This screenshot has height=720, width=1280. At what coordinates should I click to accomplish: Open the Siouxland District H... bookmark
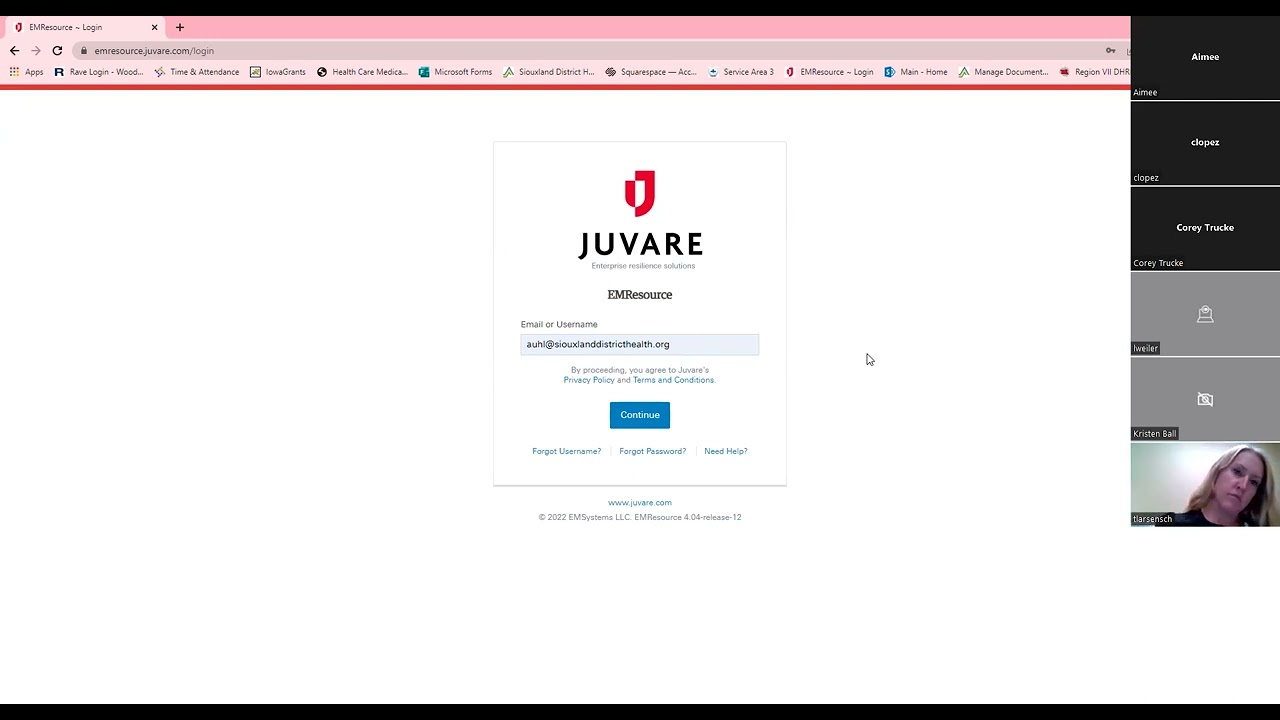[549, 72]
